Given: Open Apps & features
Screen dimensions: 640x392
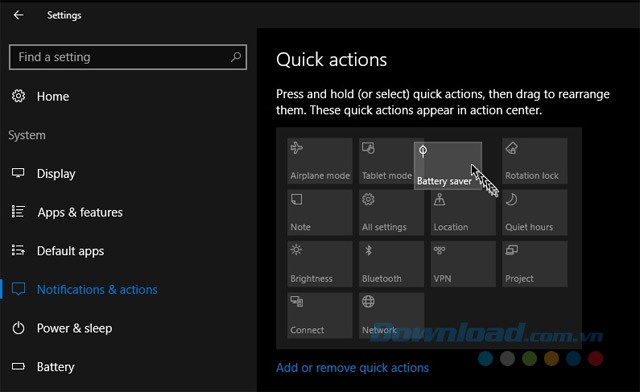Looking at the screenshot, I should (80, 213).
